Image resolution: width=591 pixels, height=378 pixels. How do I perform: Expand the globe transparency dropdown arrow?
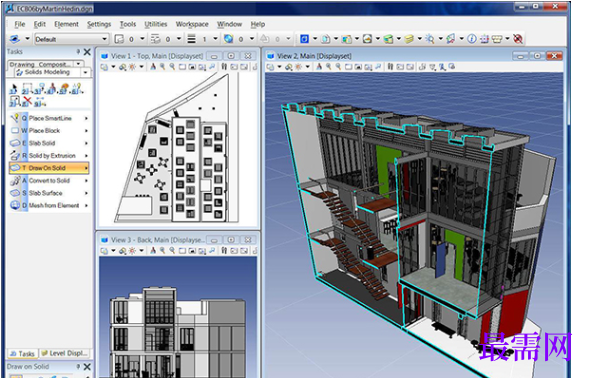point(252,38)
